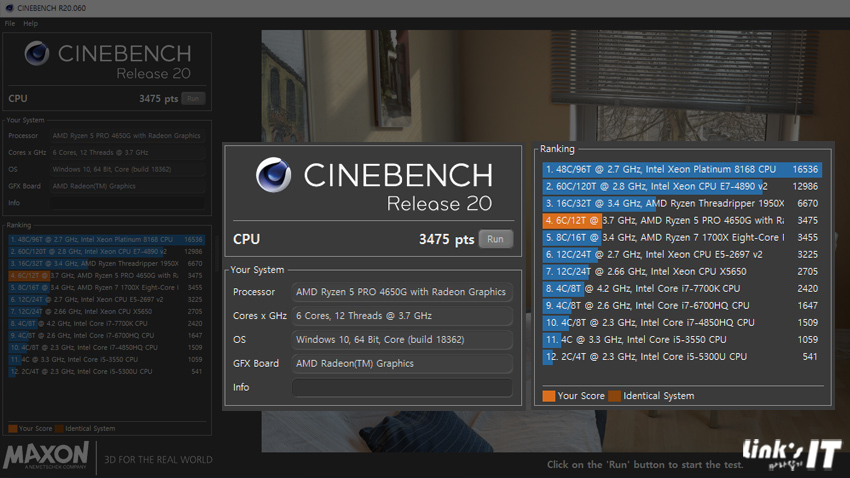The width and height of the screenshot is (850, 478).
Task: Select the Core i5-3550 ranking row
Action: point(107,359)
